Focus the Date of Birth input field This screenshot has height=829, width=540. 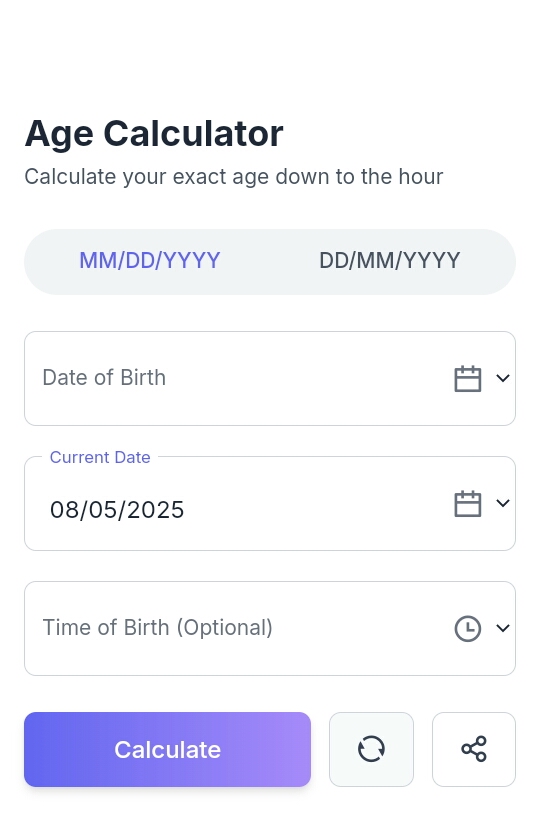(270, 379)
